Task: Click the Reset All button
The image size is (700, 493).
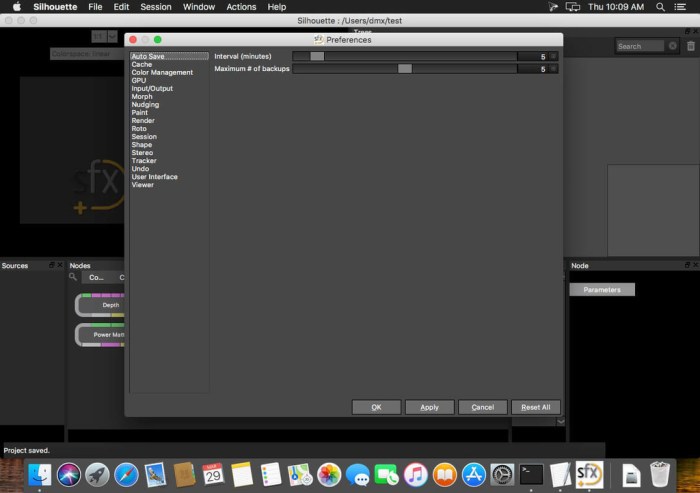Action: (536, 407)
